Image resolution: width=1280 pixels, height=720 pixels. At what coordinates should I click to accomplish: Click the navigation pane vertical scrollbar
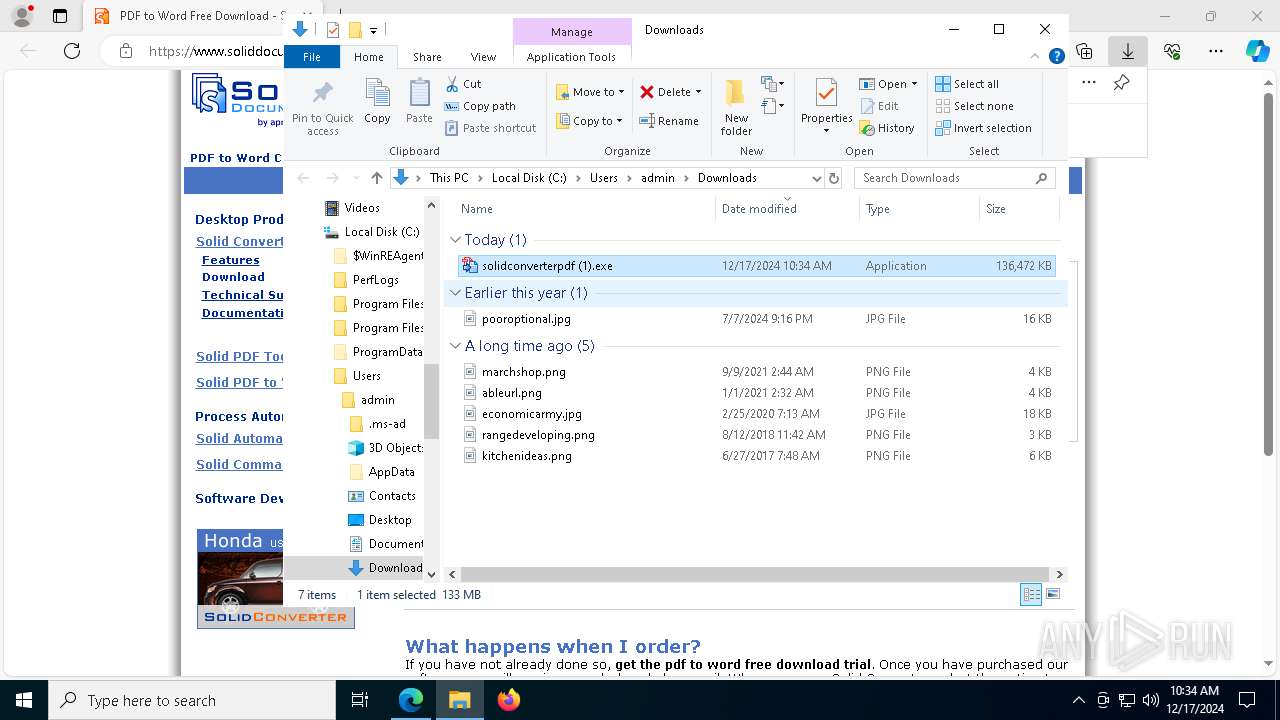[432, 401]
